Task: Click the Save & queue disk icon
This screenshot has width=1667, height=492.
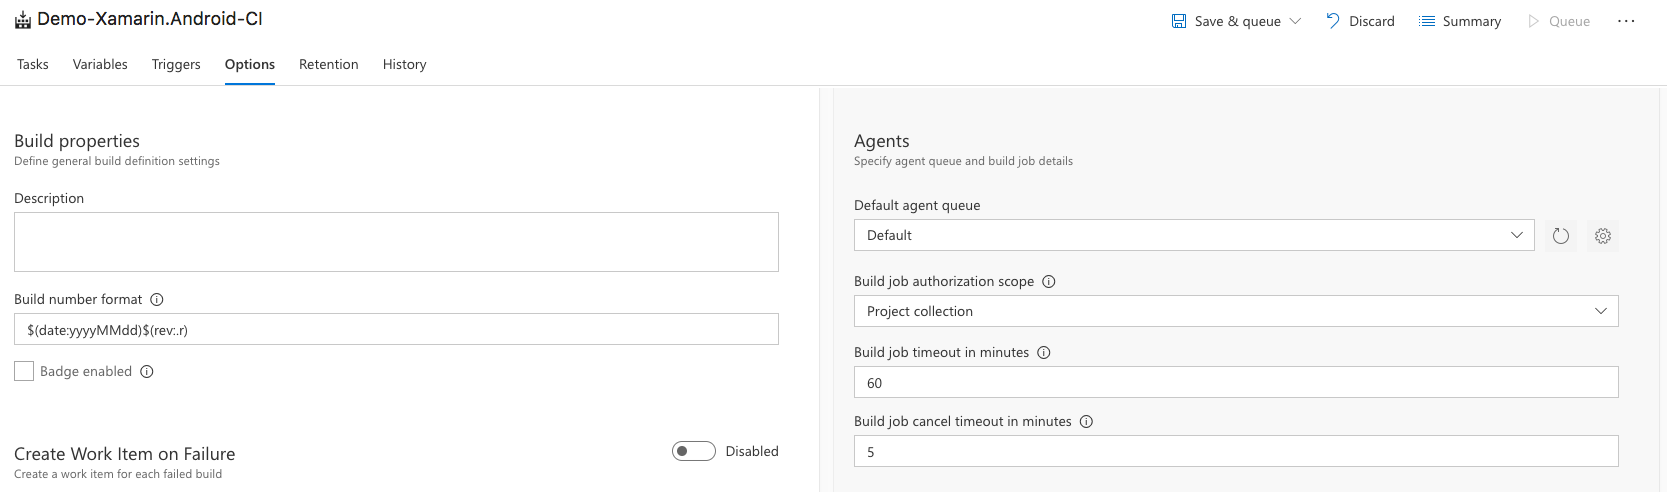Action: point(1179,21)
